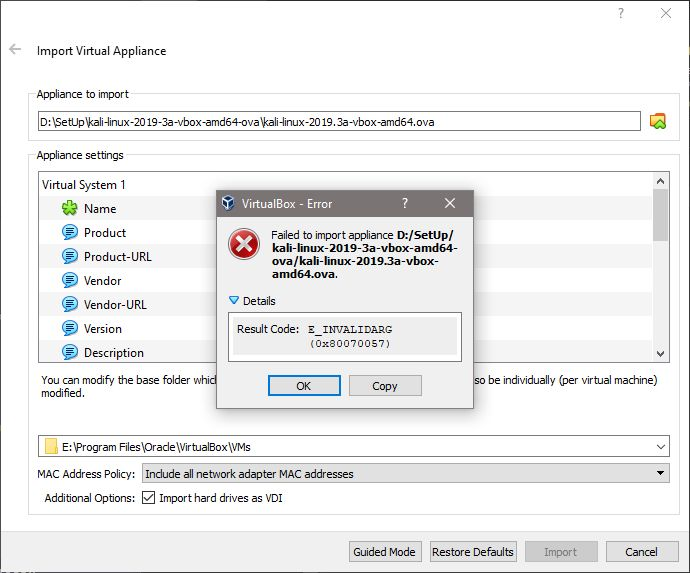
Task: Click the OK button in error dialog
Action: pyautogui.click(x=304, y=386)
